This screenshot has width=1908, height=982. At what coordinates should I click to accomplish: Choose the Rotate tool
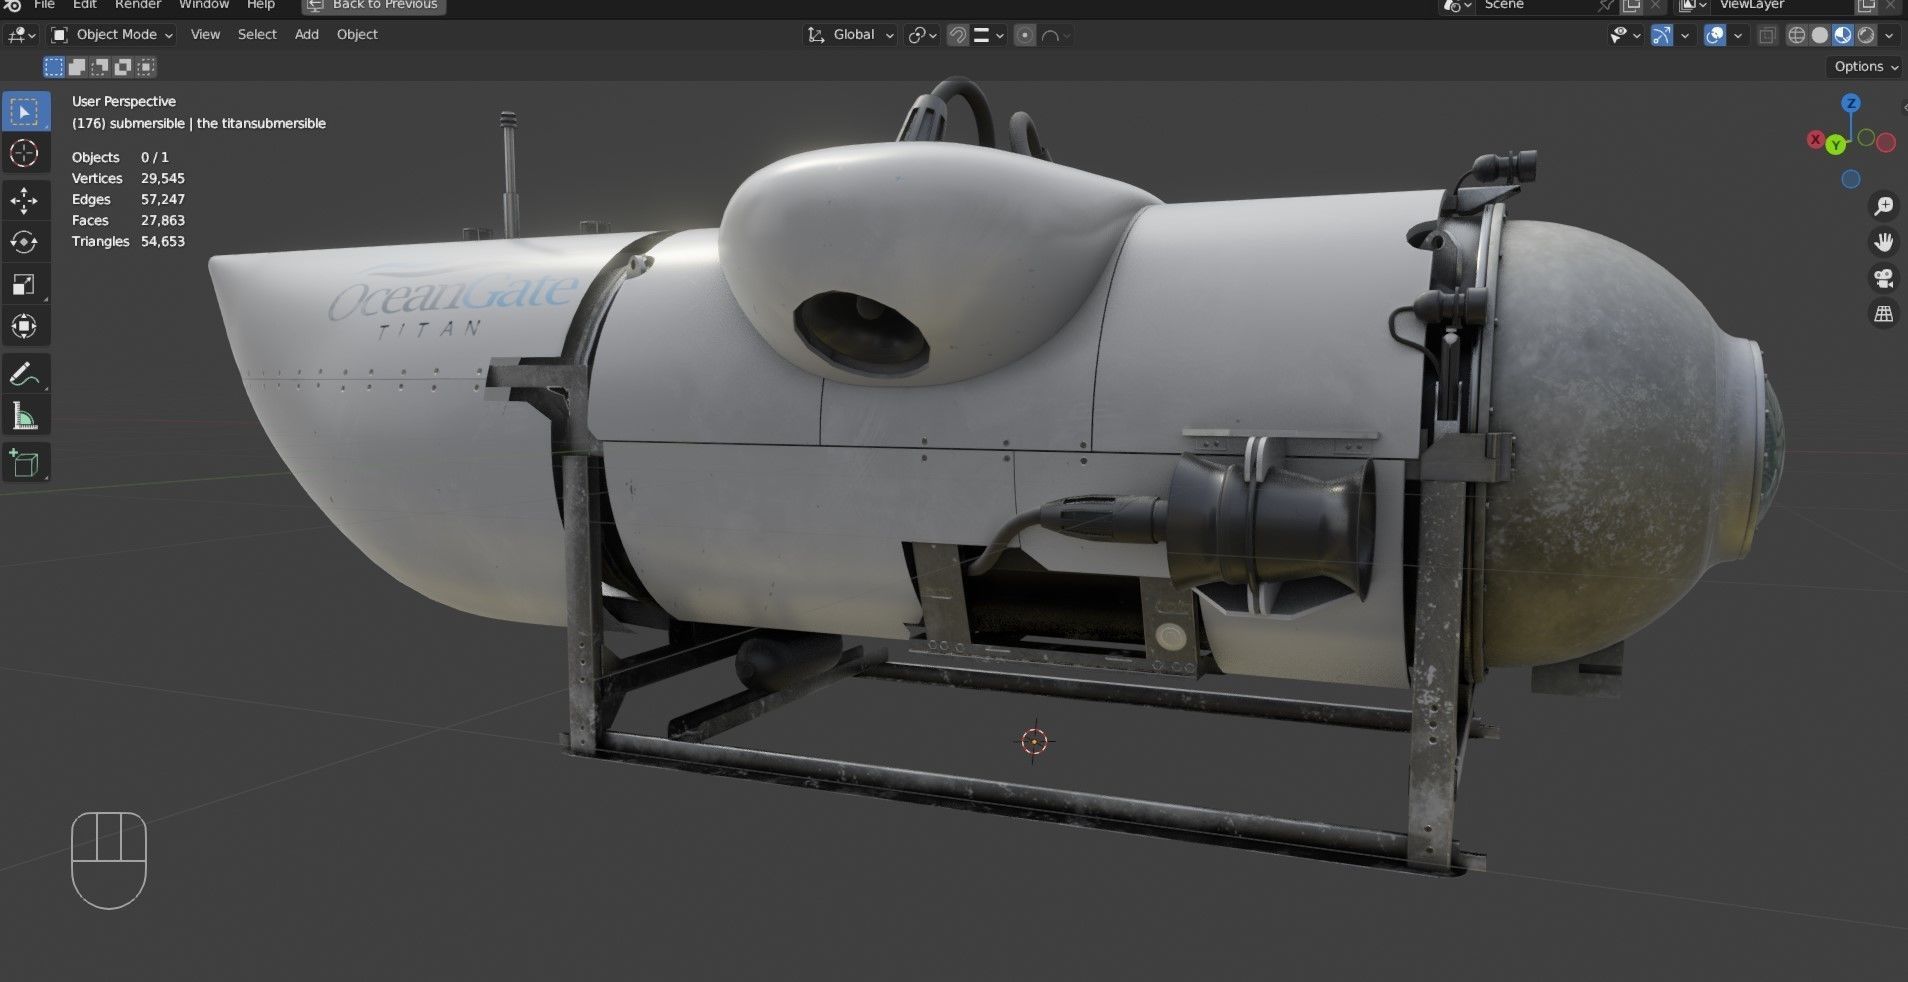[25, 242]
